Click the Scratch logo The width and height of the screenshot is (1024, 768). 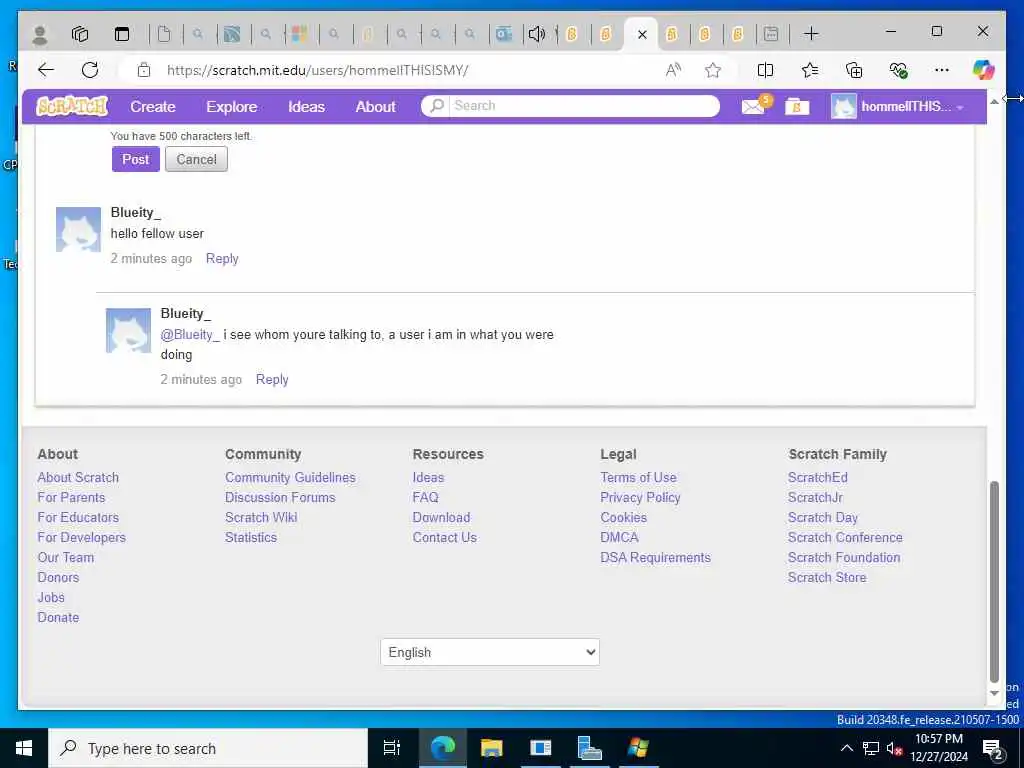72,106
